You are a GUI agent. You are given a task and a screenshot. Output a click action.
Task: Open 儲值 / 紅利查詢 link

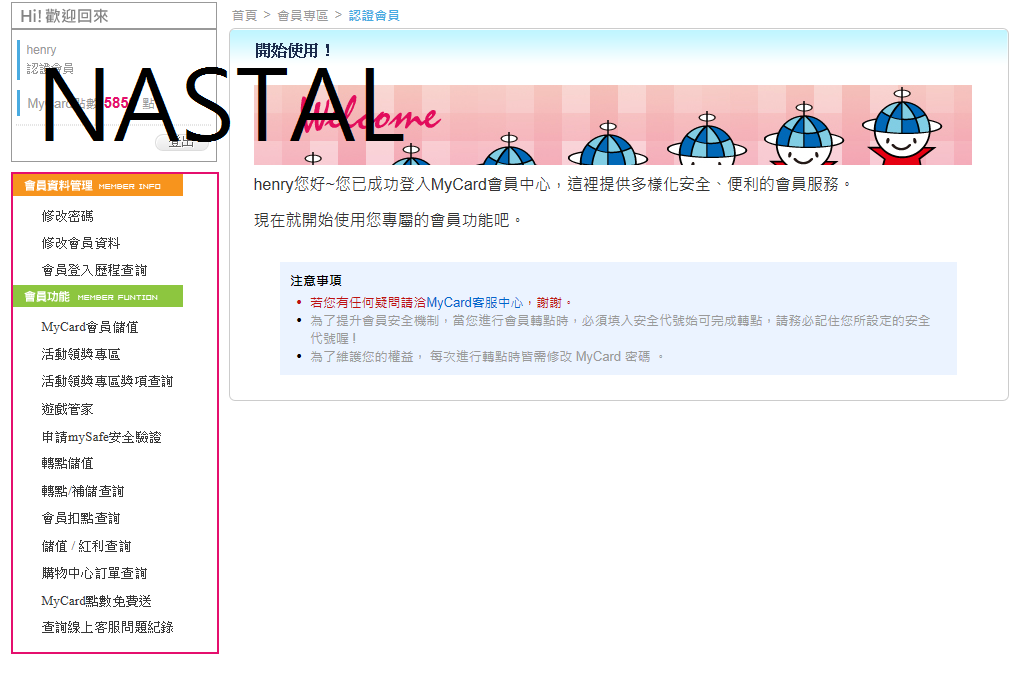point(87,546)
